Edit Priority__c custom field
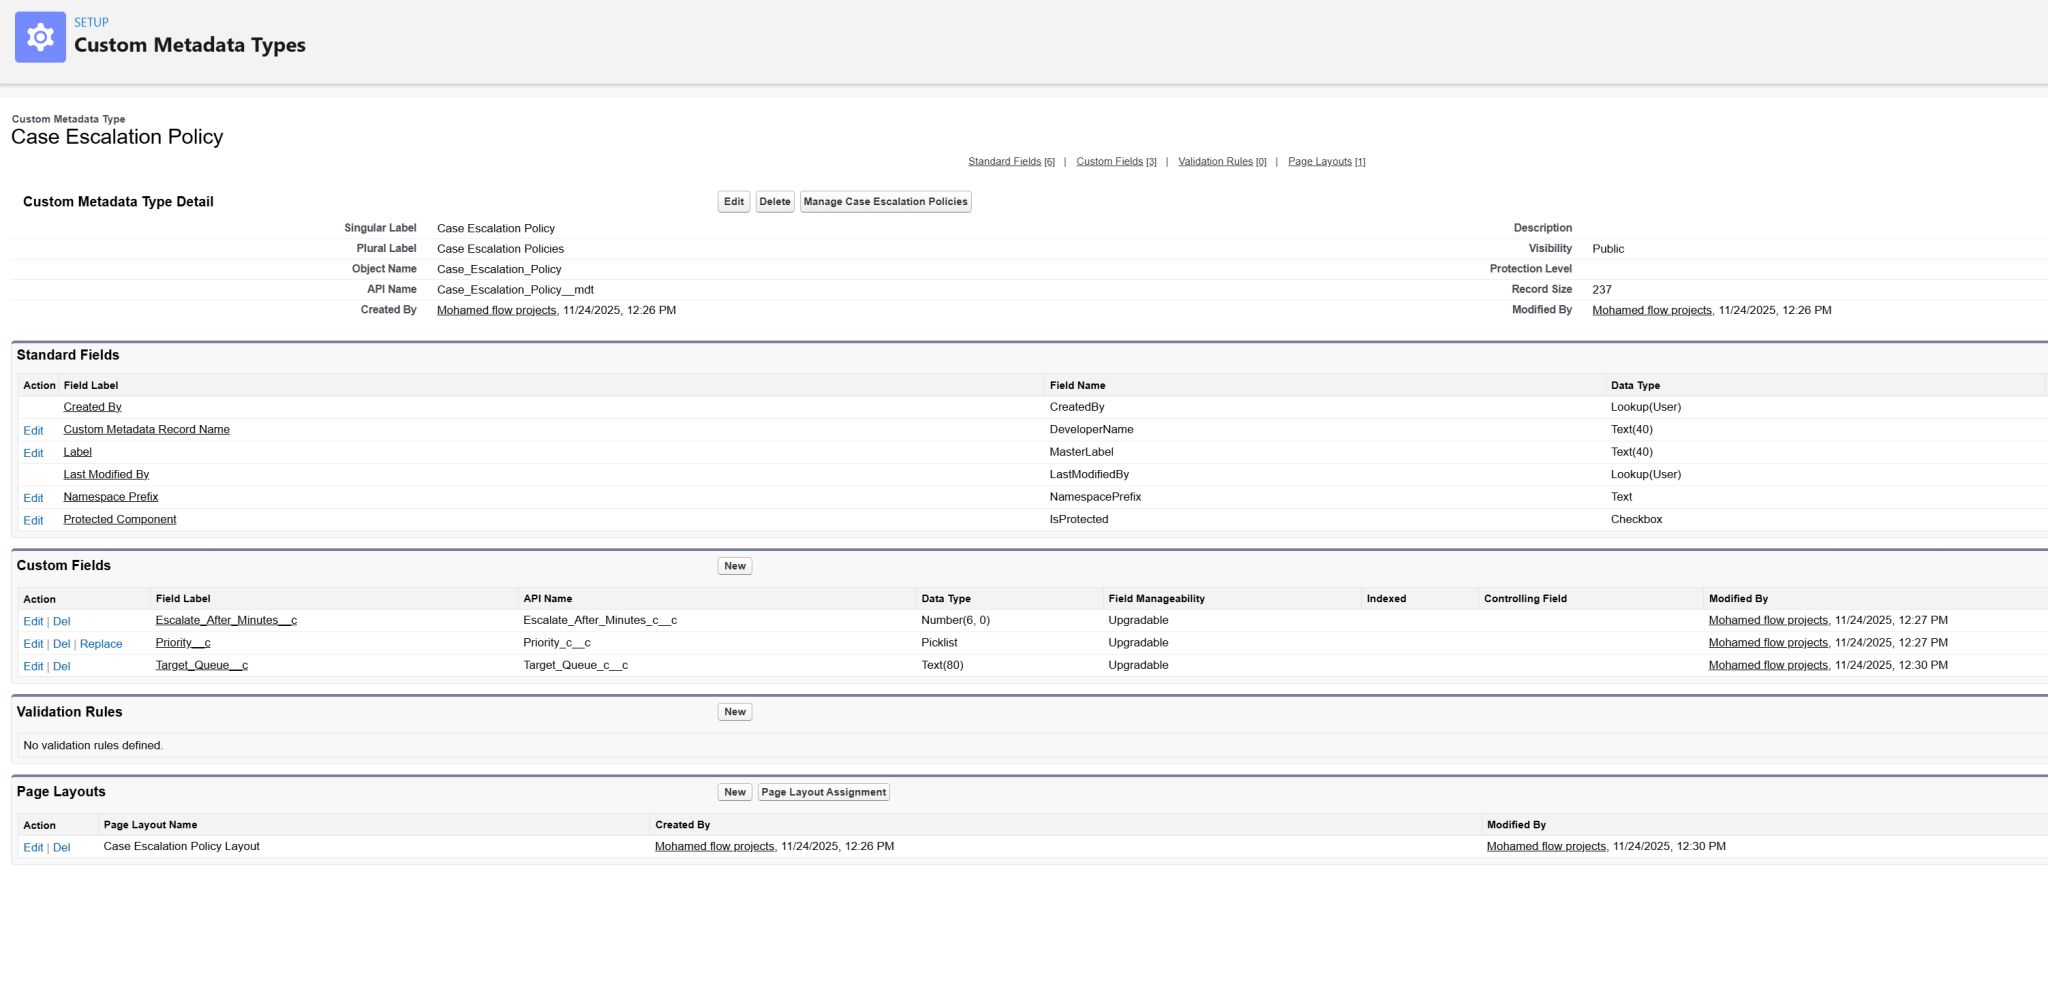Screen dimensions: 2048x989 pyautogui.click(x=33, y=644)
